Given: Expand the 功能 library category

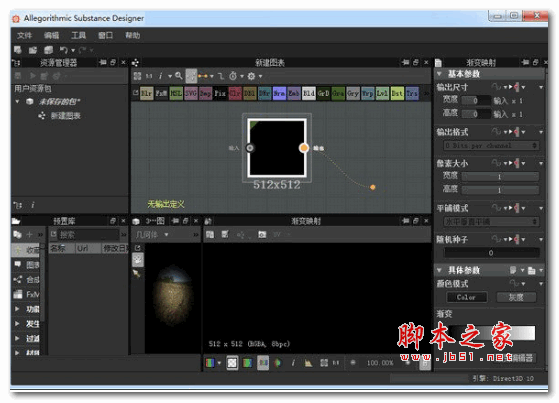Looking at the screenshot, I should click(x=17, y=309).
